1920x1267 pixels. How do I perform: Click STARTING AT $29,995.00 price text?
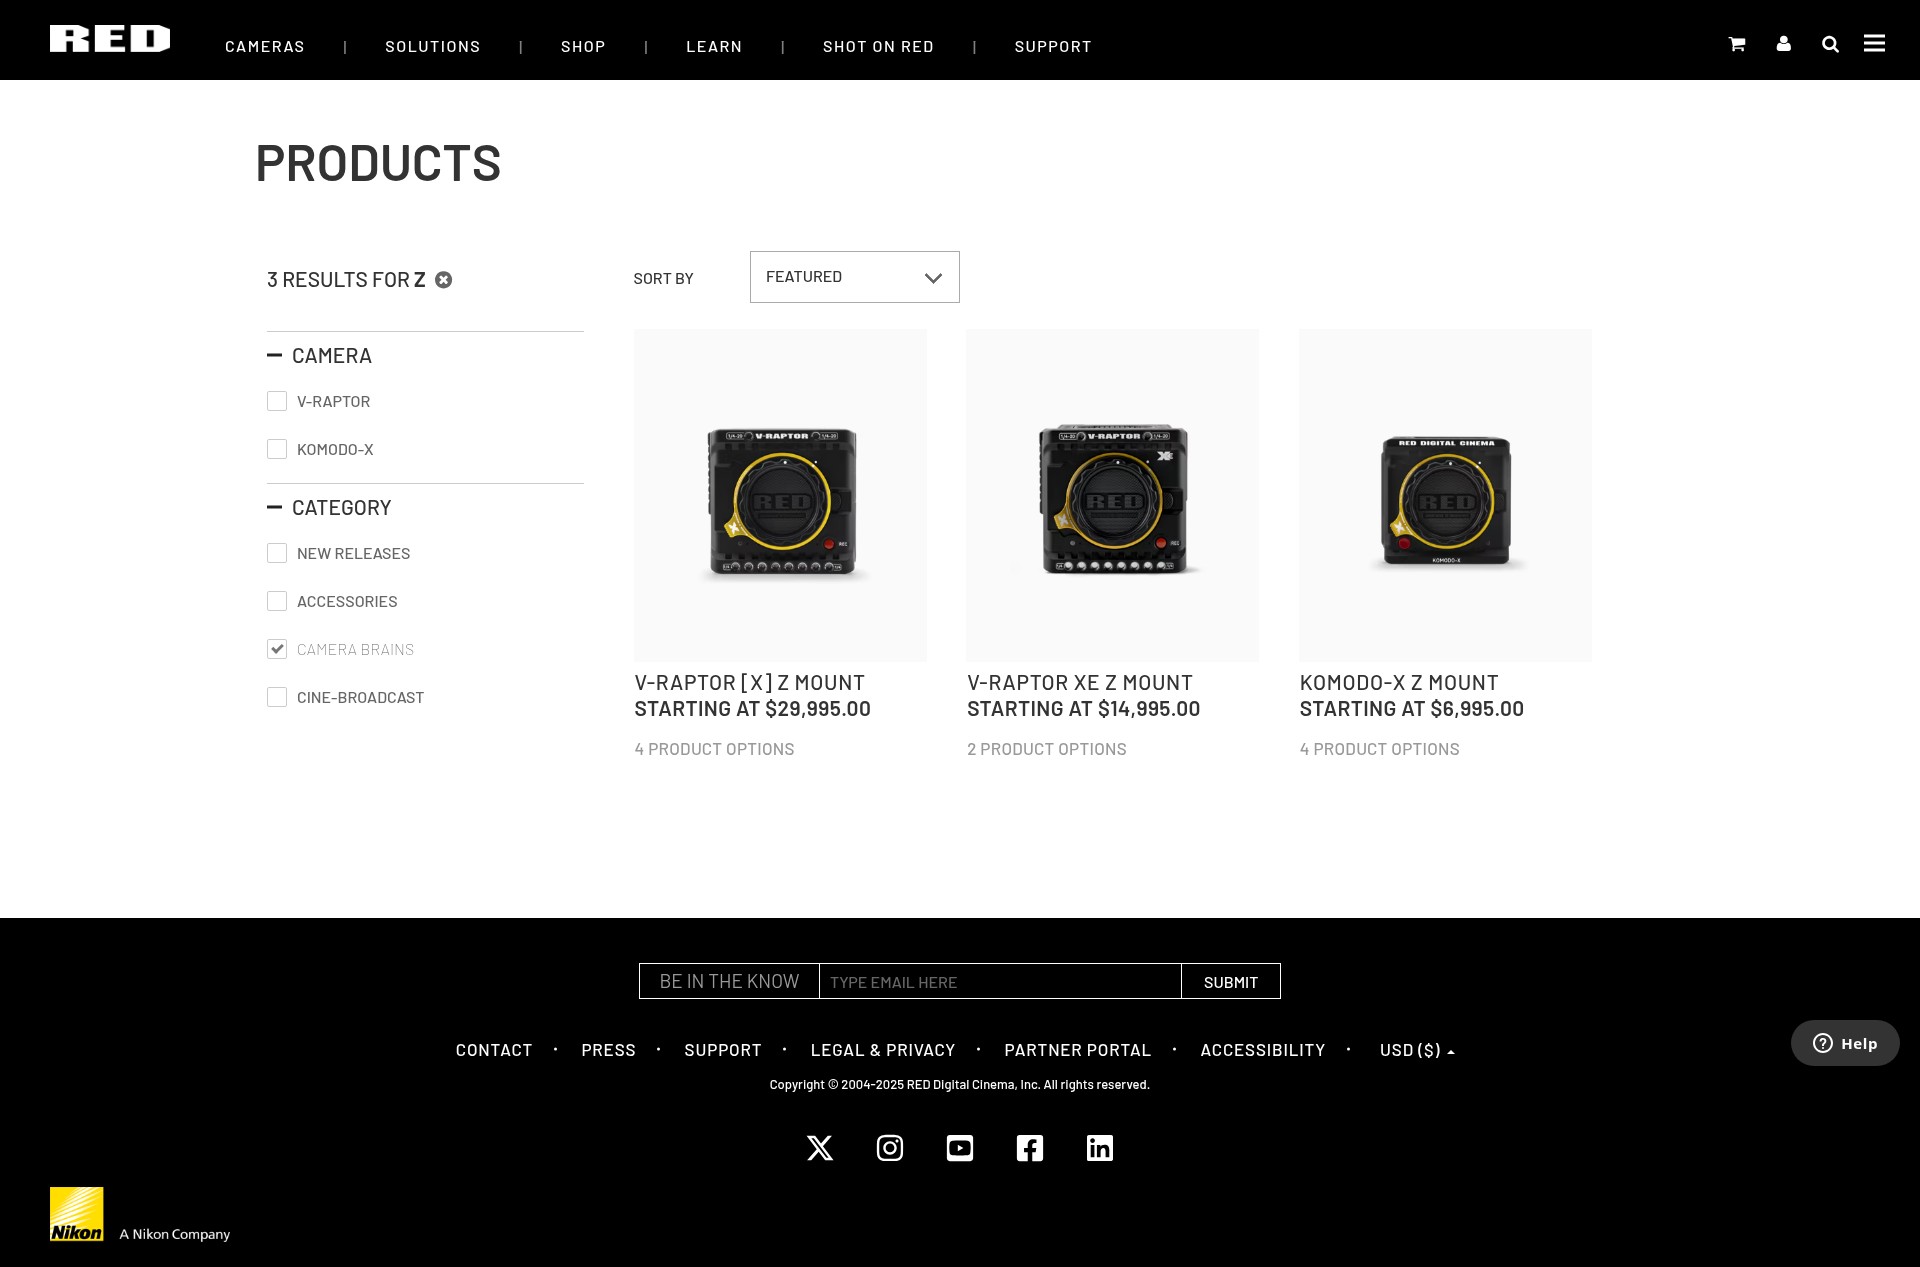(753, 709)
